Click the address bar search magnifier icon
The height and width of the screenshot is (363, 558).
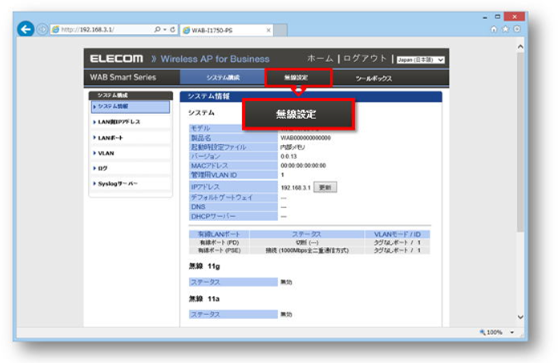[x=157, y=29]
